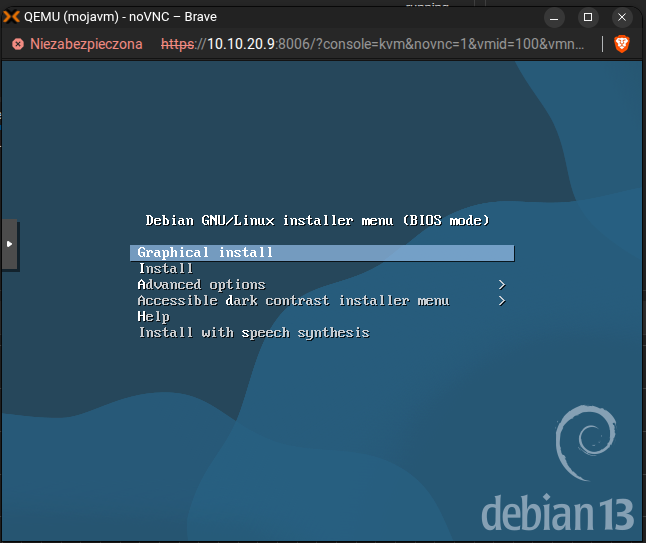The width and height of the screenshot is (646, 543).
Task: Click the Proxmox icon in the title bar
Action: [x=12, y=17]
